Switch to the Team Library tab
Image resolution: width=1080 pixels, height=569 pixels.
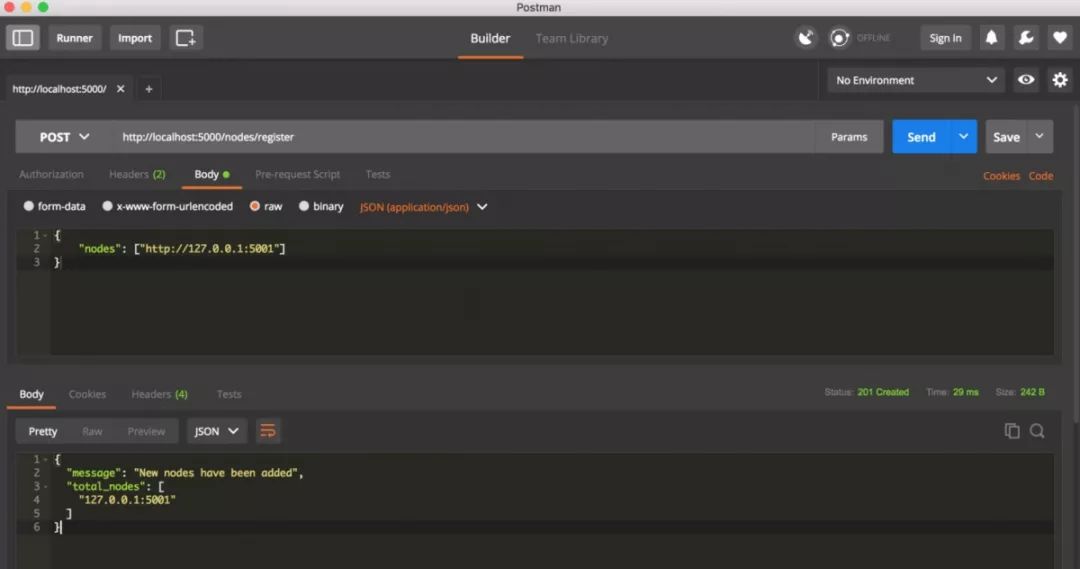pyautogui.click(x=572, y=39)
